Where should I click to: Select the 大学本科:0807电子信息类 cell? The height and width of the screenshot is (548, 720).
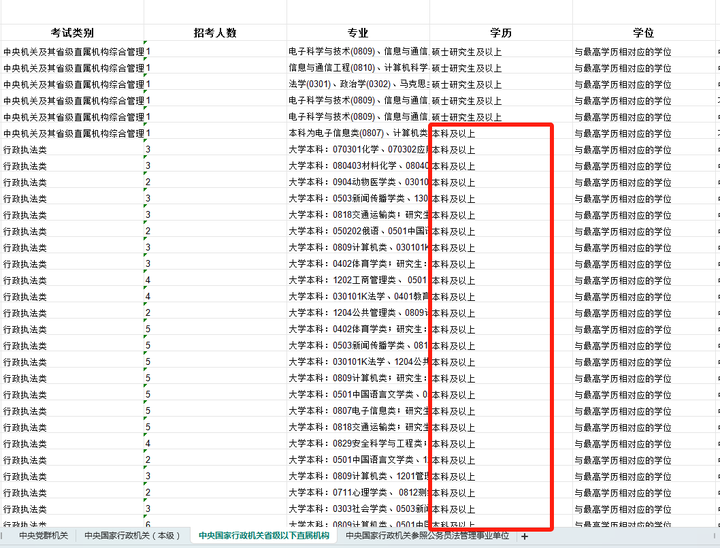pos(358,411)
